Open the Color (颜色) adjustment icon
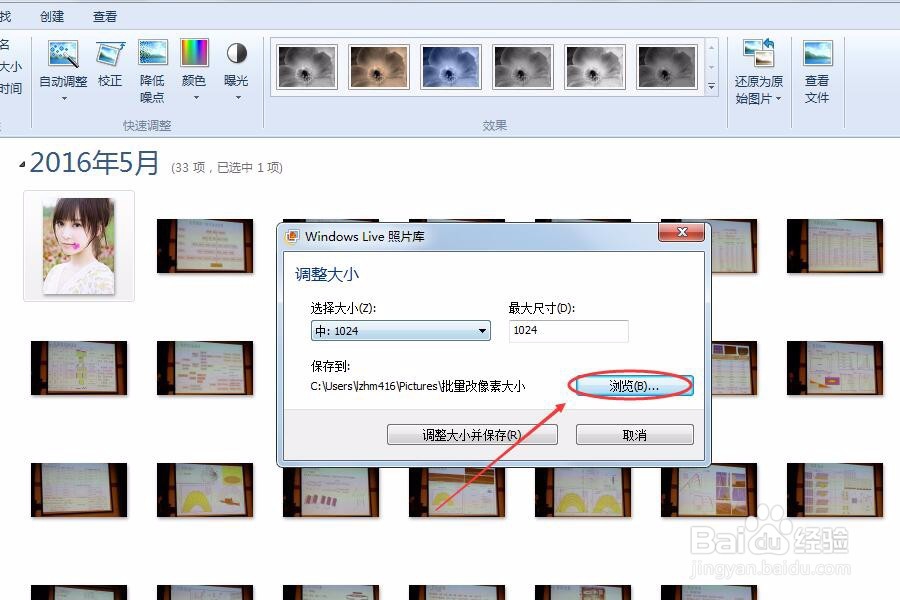The height and width of the screenshot is (600, 900). click(x=194, y=53)
